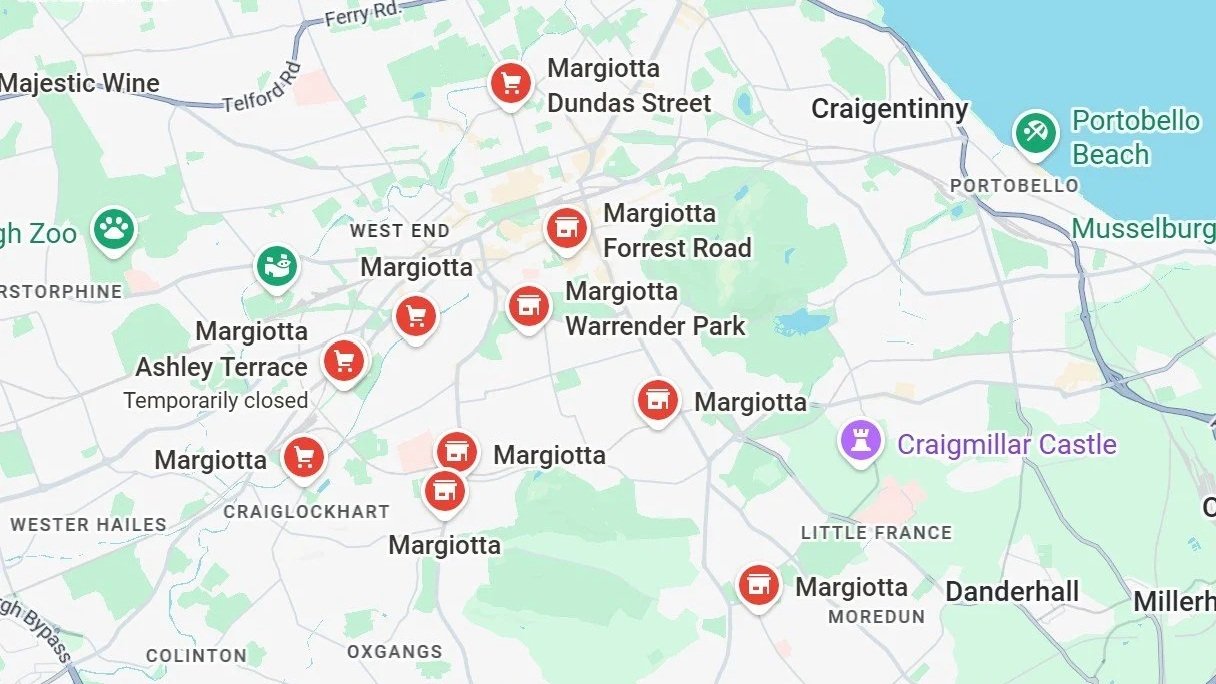Open the Margiotta Dundas Street label
The height and width of the screenshot is (684, 1216).
[629, 86]
